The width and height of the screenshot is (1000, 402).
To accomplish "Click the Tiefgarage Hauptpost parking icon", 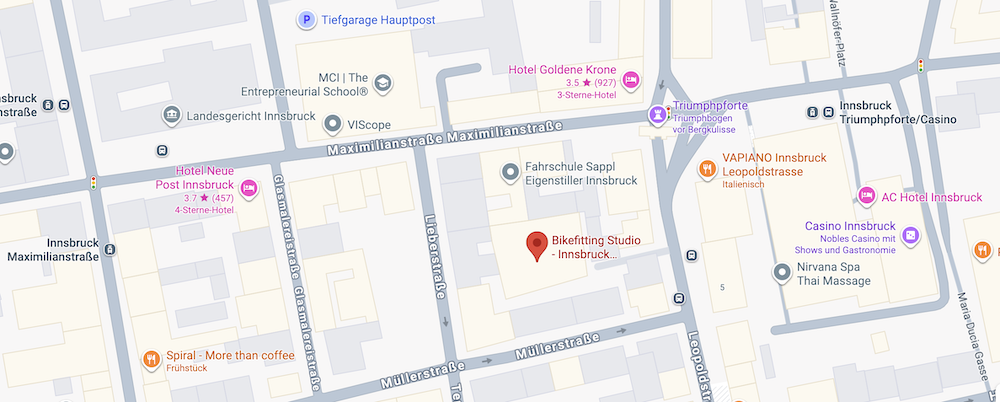I will point(307,20).
